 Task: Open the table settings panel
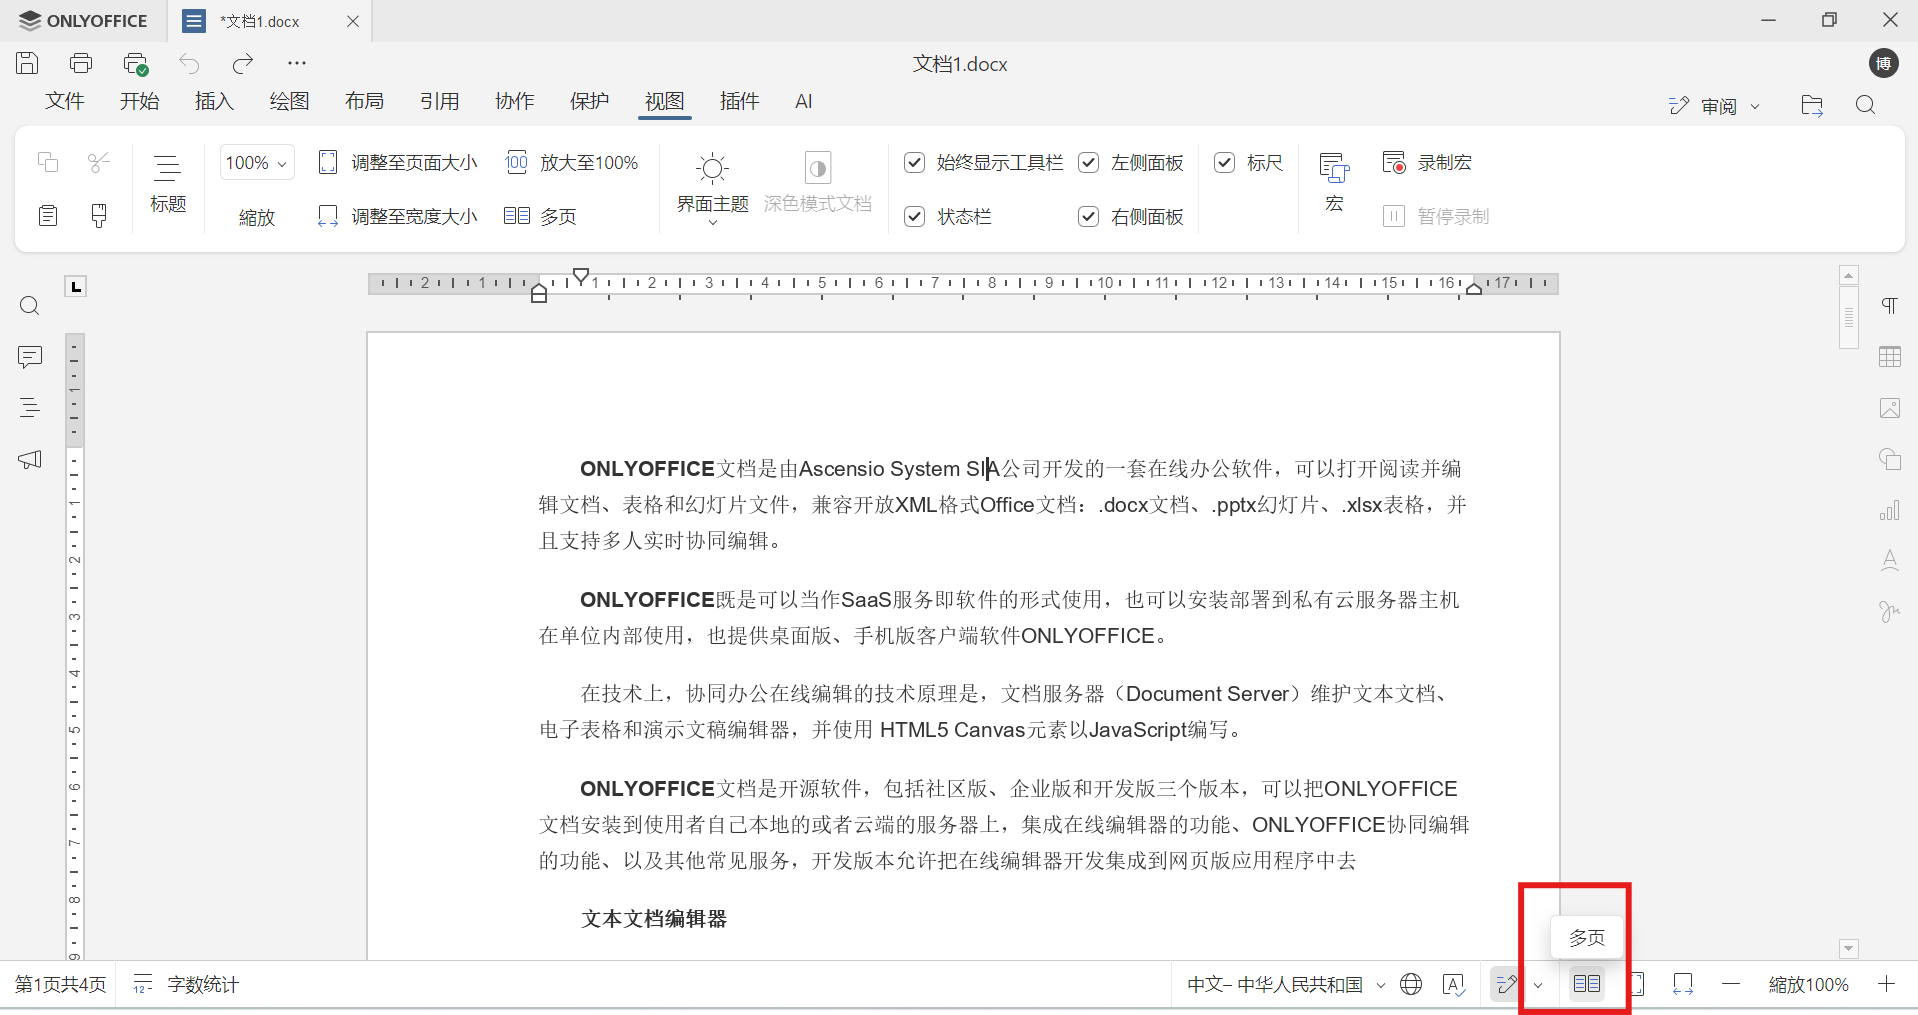pyautogui.click(x=1890, y=356)
